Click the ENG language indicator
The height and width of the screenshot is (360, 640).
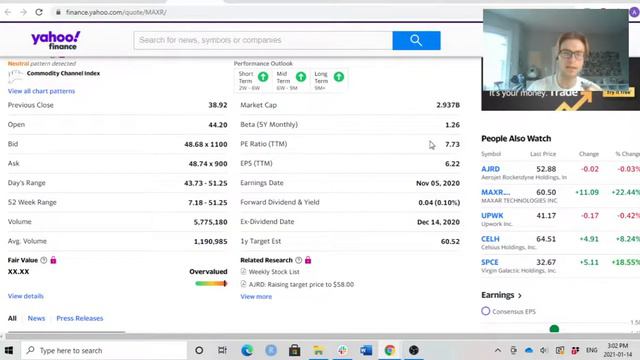(x=591, y=350)
